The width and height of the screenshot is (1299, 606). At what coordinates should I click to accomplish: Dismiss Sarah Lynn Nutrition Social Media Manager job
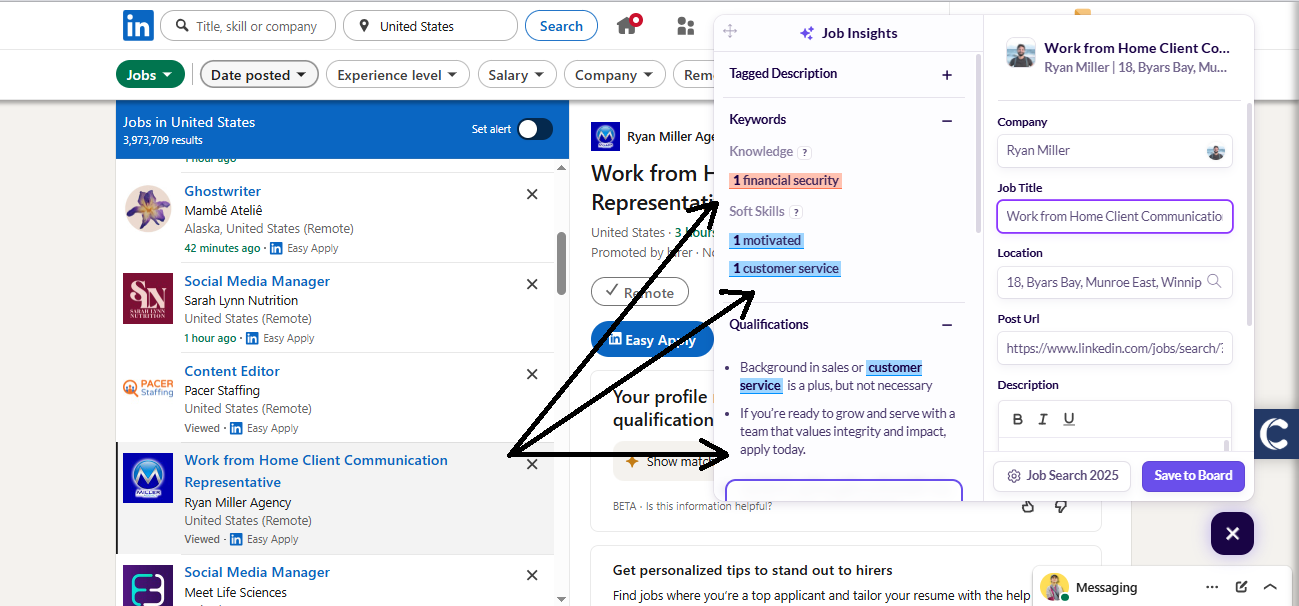point(532,284)
